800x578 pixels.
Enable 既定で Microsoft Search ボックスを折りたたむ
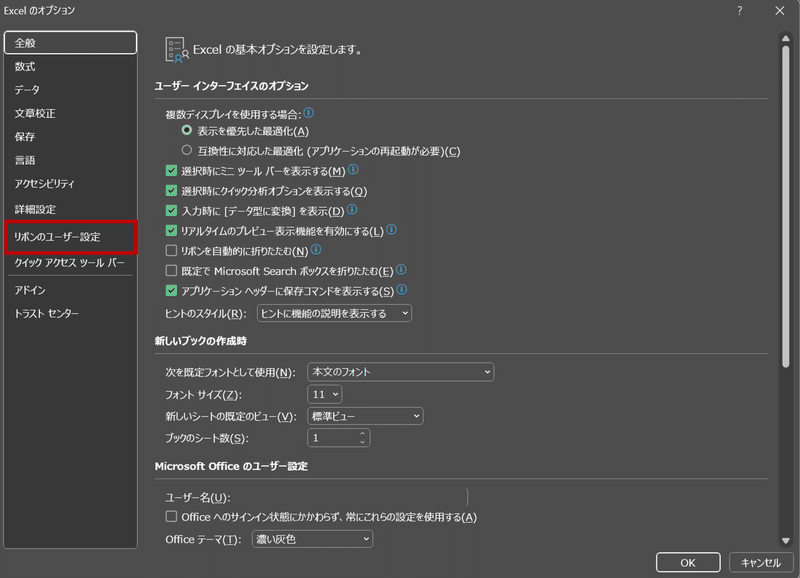coord(171,270)
